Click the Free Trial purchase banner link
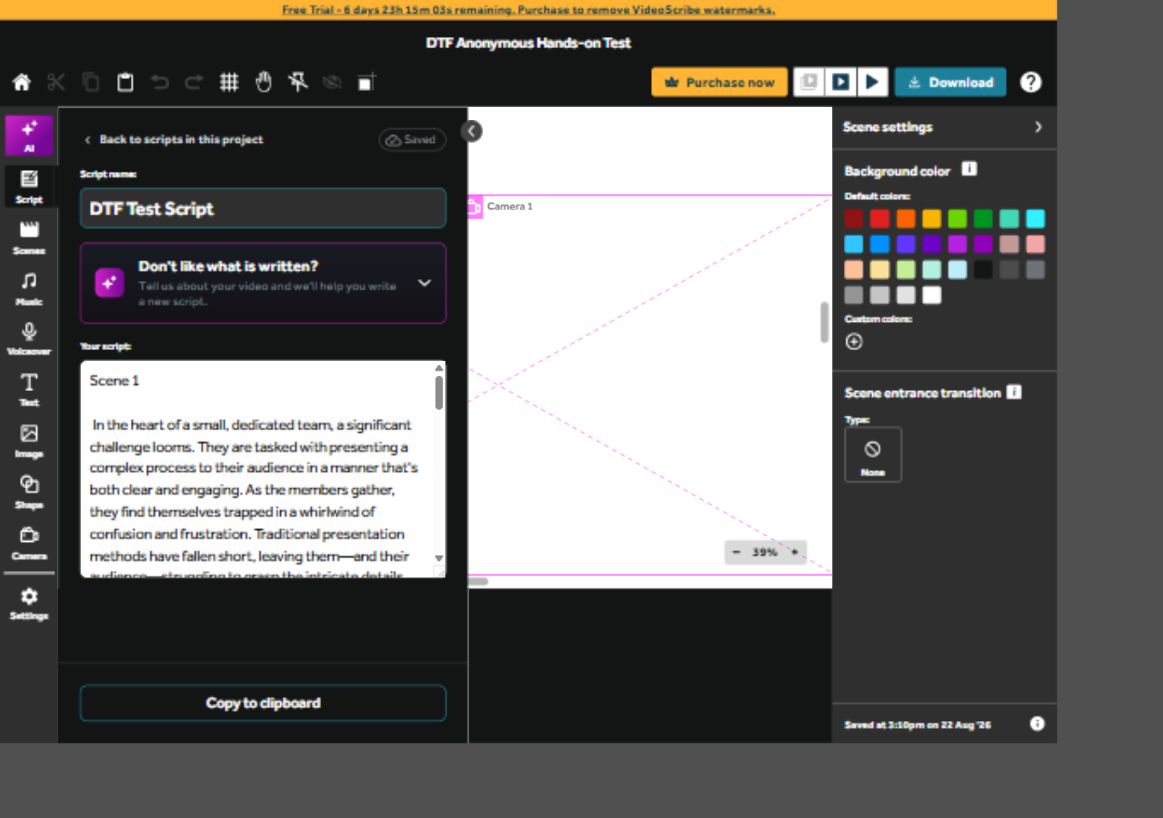1163x818 pixels. point(528,10)
